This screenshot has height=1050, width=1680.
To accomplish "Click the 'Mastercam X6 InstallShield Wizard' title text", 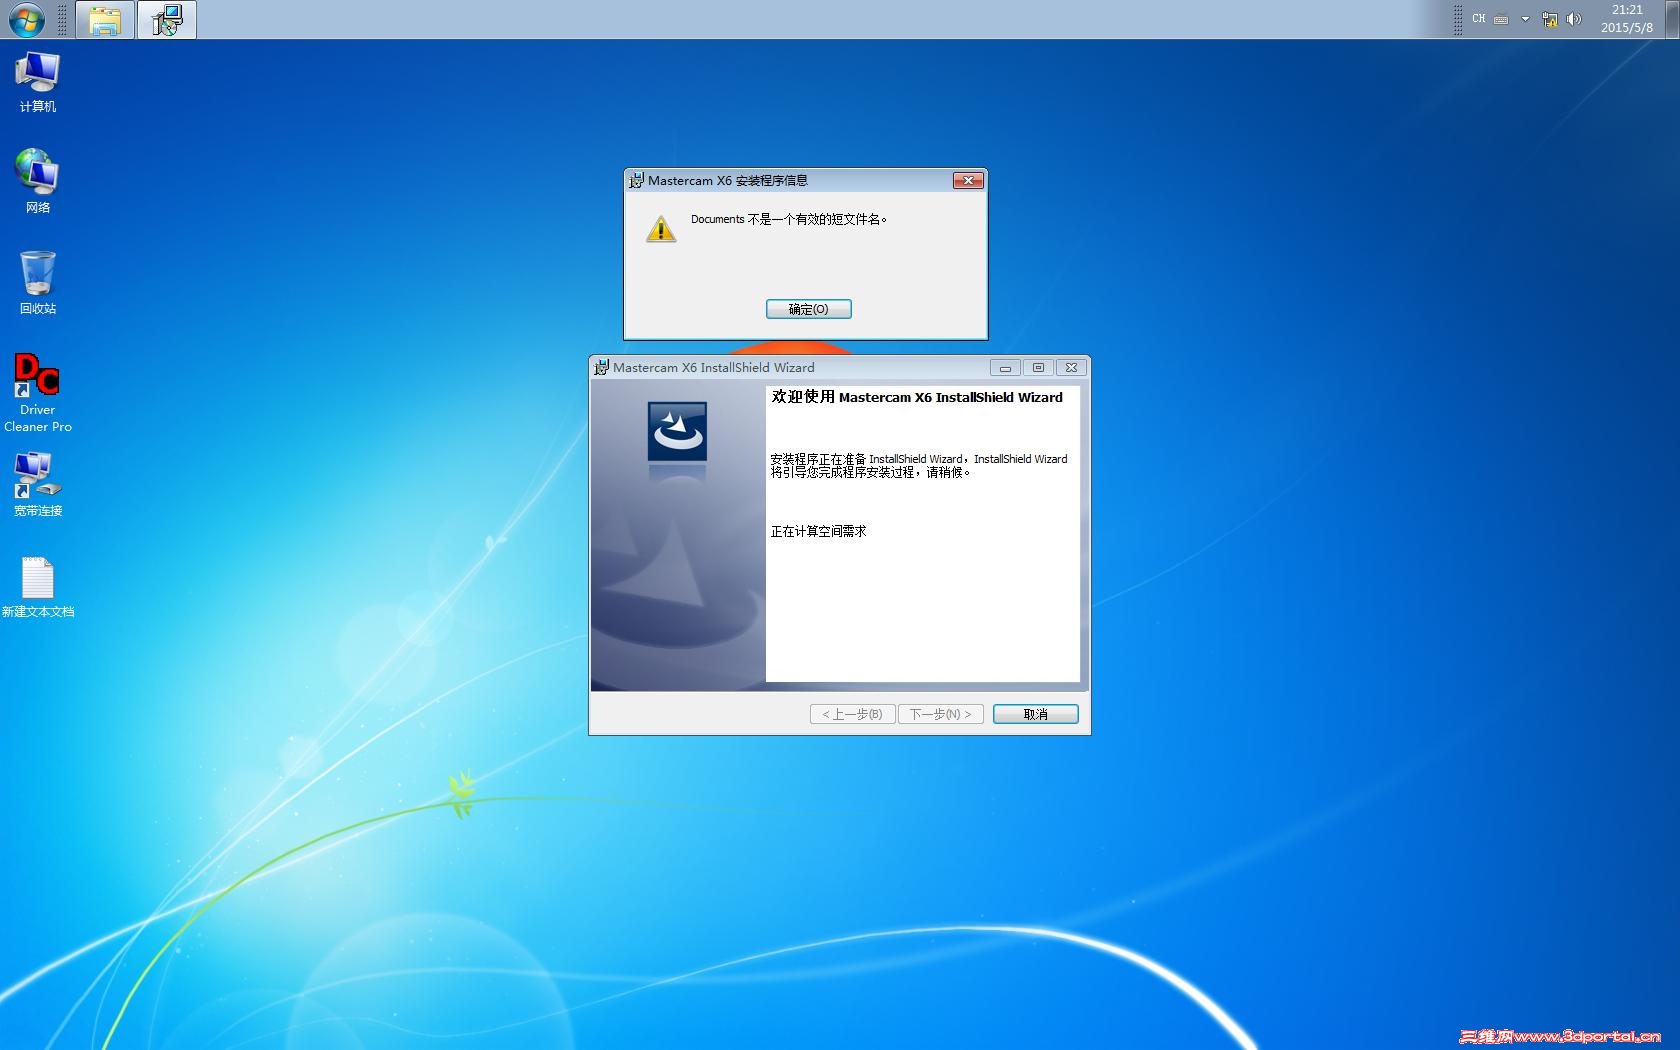I will [714, 368].
